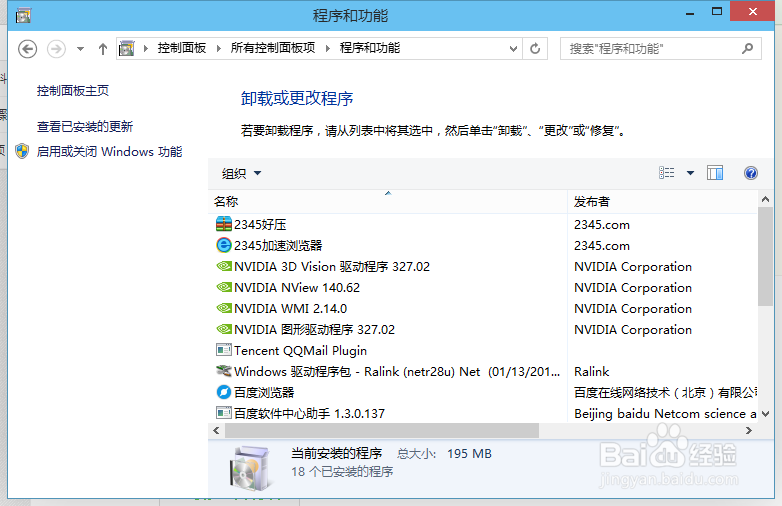The image size is (782, 506).
Task: Select the 2345加速浏览器 icon
Action: click(x=224, y=245)
